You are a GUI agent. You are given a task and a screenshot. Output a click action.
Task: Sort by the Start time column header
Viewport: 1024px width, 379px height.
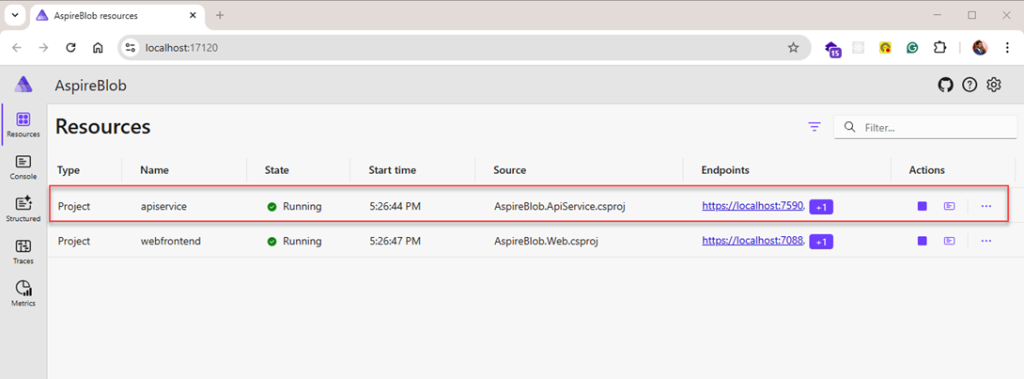click(x=392, y=170)
